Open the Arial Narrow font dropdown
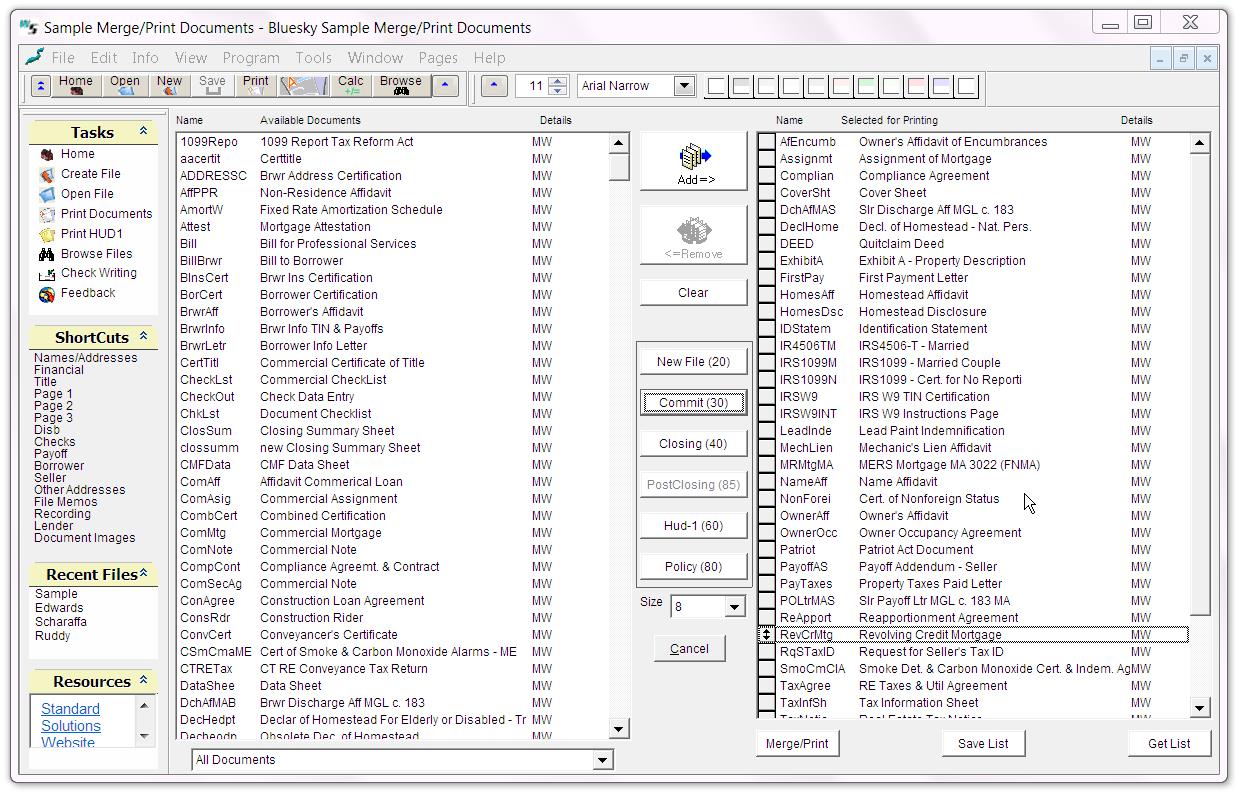This screenshot has height=792, width=1236. 685,86
